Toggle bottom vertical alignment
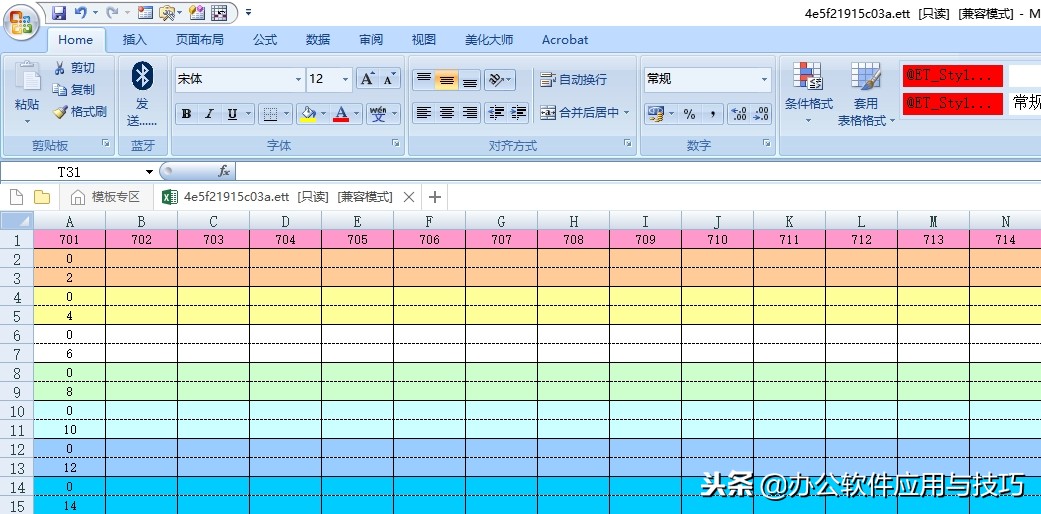Viewport: 1041px width, 514px height. (x=470, y=80)
